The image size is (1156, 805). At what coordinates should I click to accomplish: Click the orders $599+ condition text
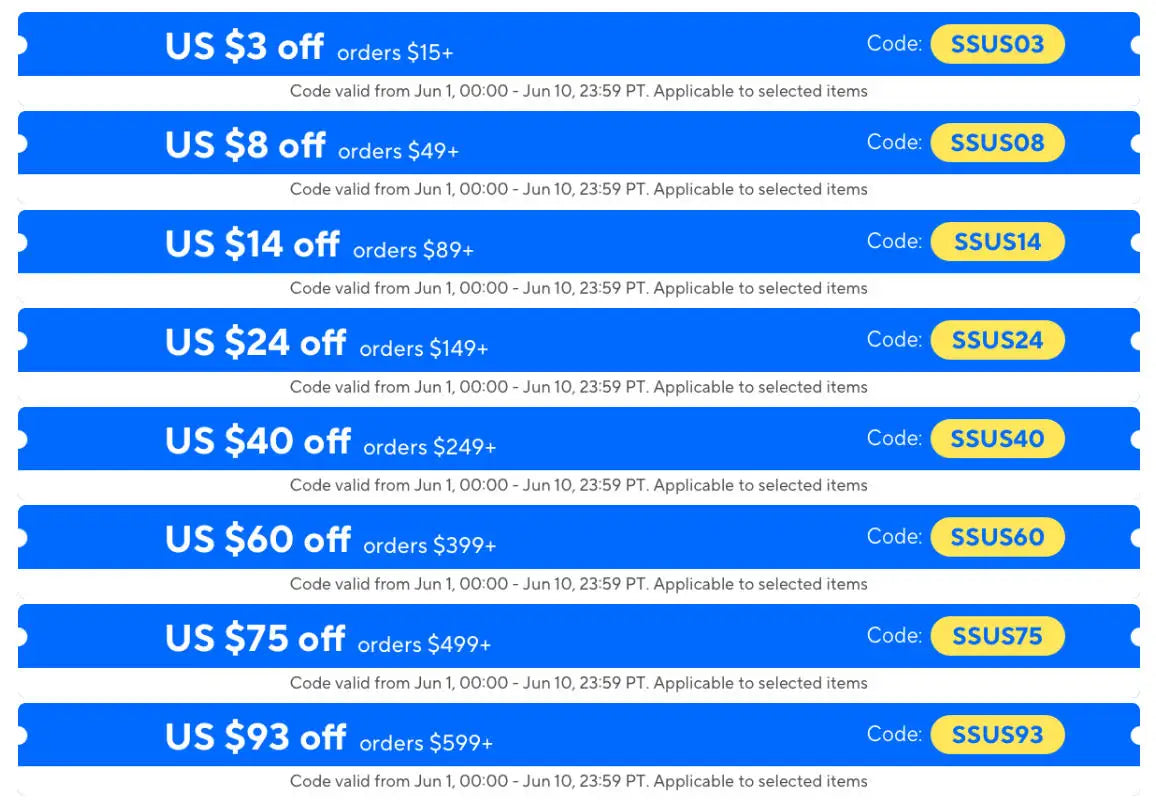point(426,742)
